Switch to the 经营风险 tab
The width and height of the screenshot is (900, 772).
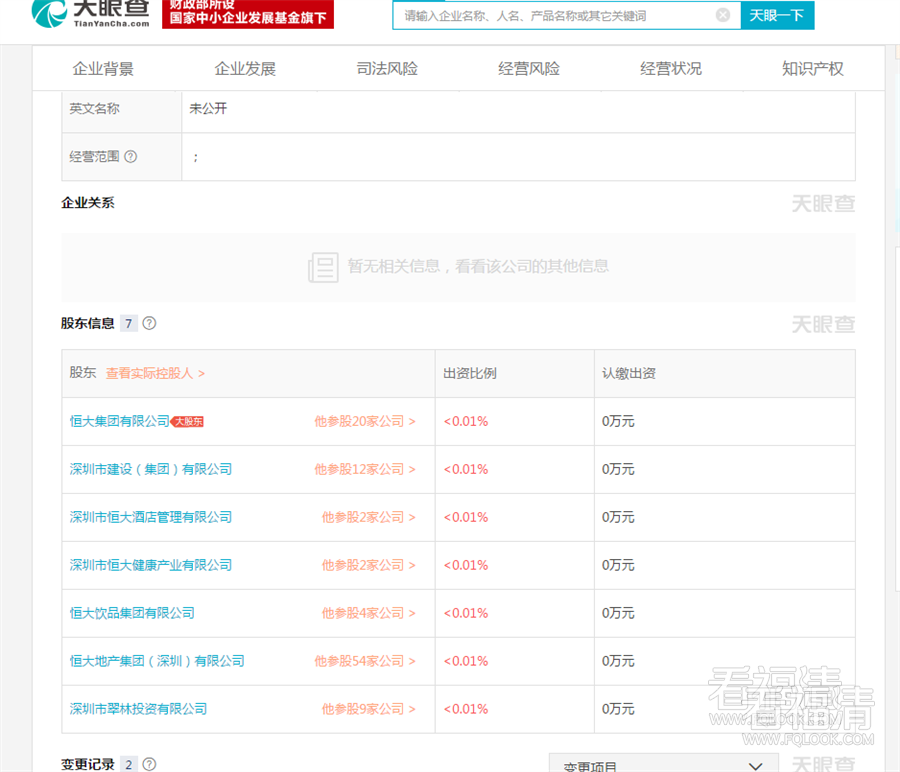(529, 69)
